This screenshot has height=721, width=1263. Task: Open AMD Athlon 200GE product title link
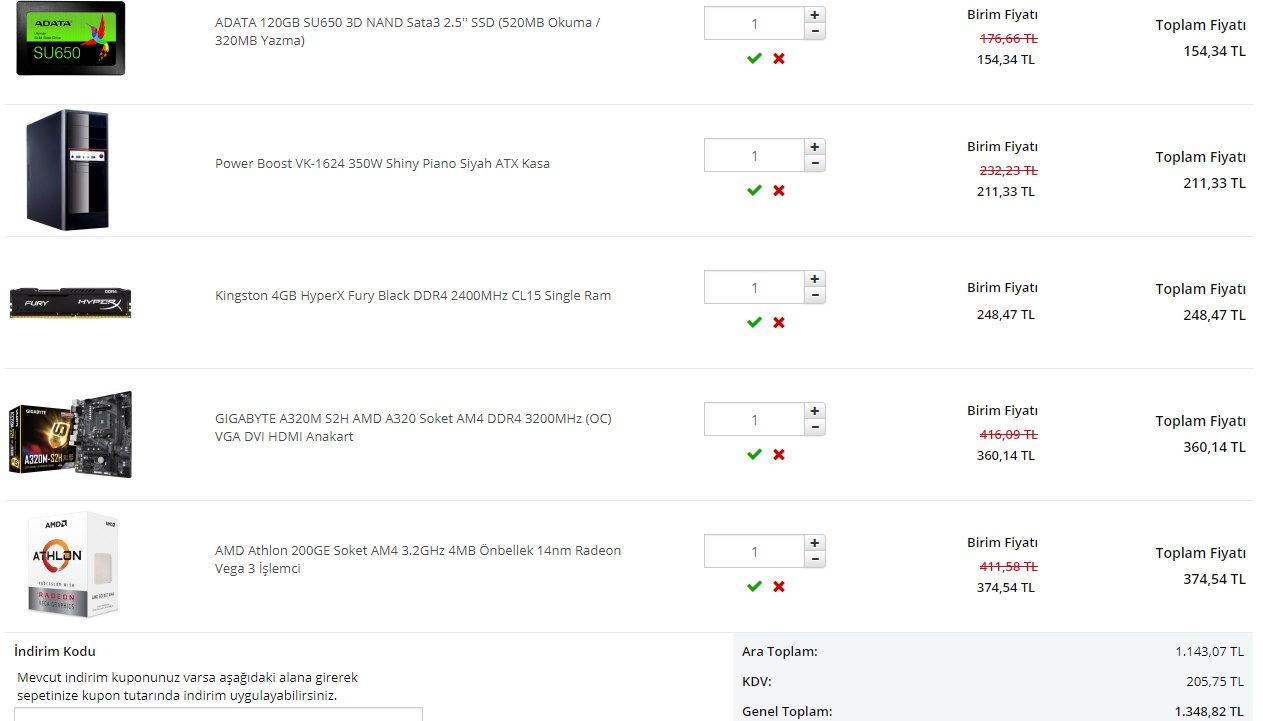pyautogui.click(x=417, y=559)
